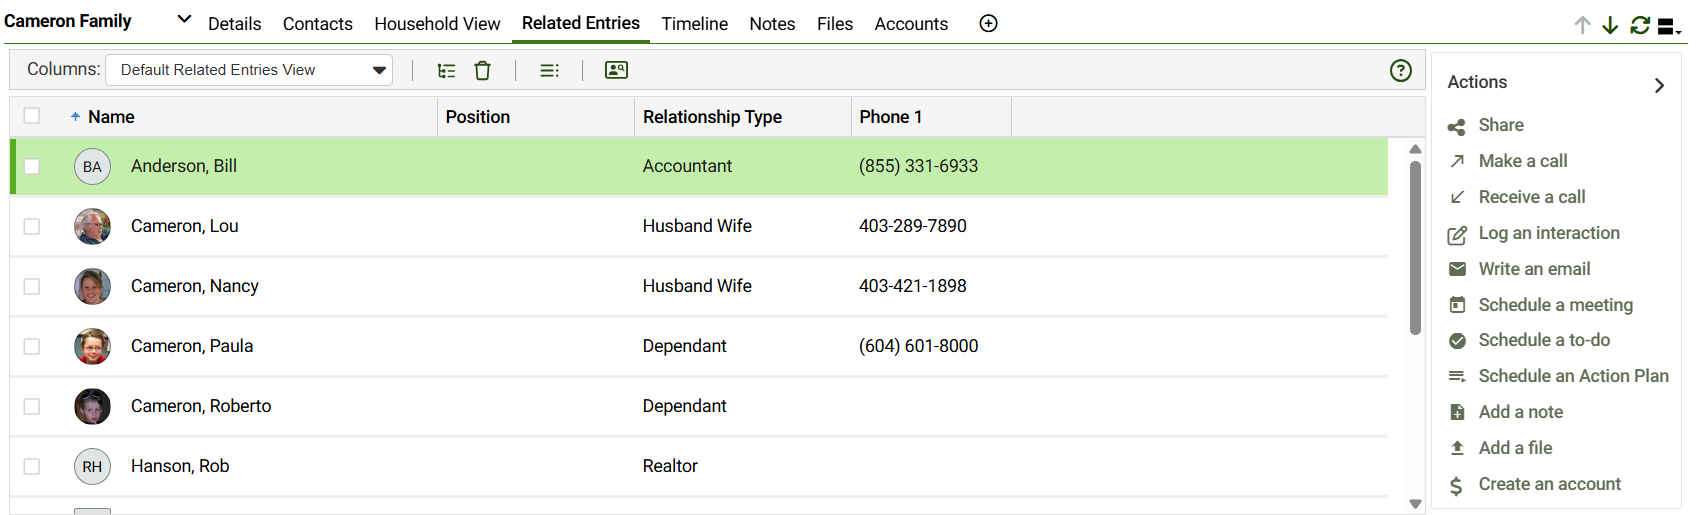Open the Cameron Family dropdown chevron
Viewport: 1701px width, 515px height.
(184, 19)
